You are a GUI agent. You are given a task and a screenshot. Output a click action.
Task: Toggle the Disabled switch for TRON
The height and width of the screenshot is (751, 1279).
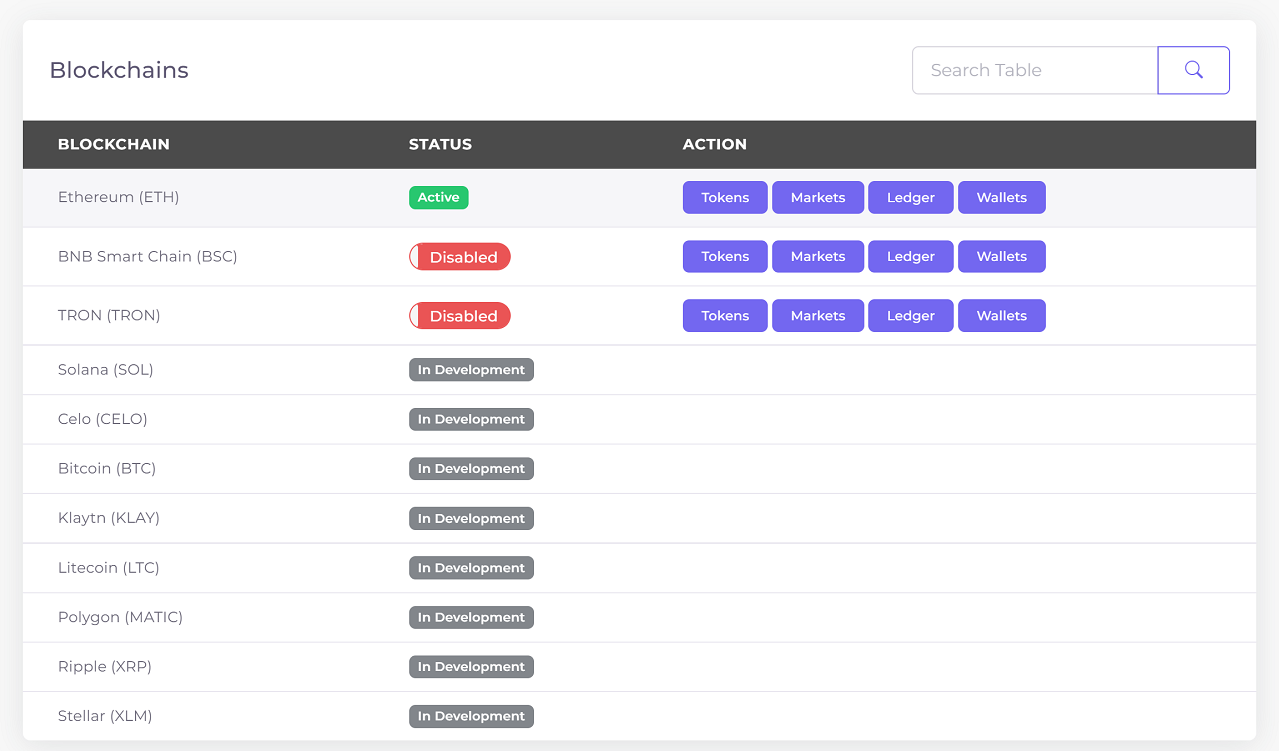[x=460, y=316]
